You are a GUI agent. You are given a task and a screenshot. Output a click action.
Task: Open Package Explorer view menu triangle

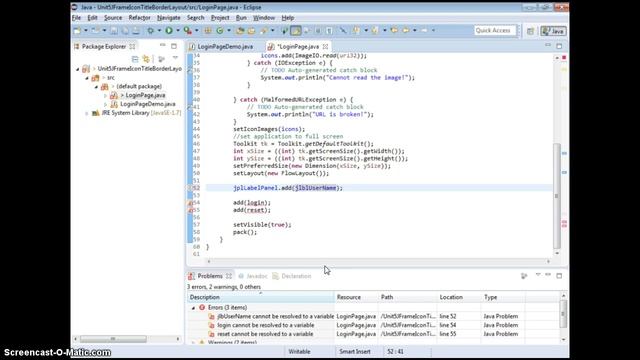[x=175, y=58]
